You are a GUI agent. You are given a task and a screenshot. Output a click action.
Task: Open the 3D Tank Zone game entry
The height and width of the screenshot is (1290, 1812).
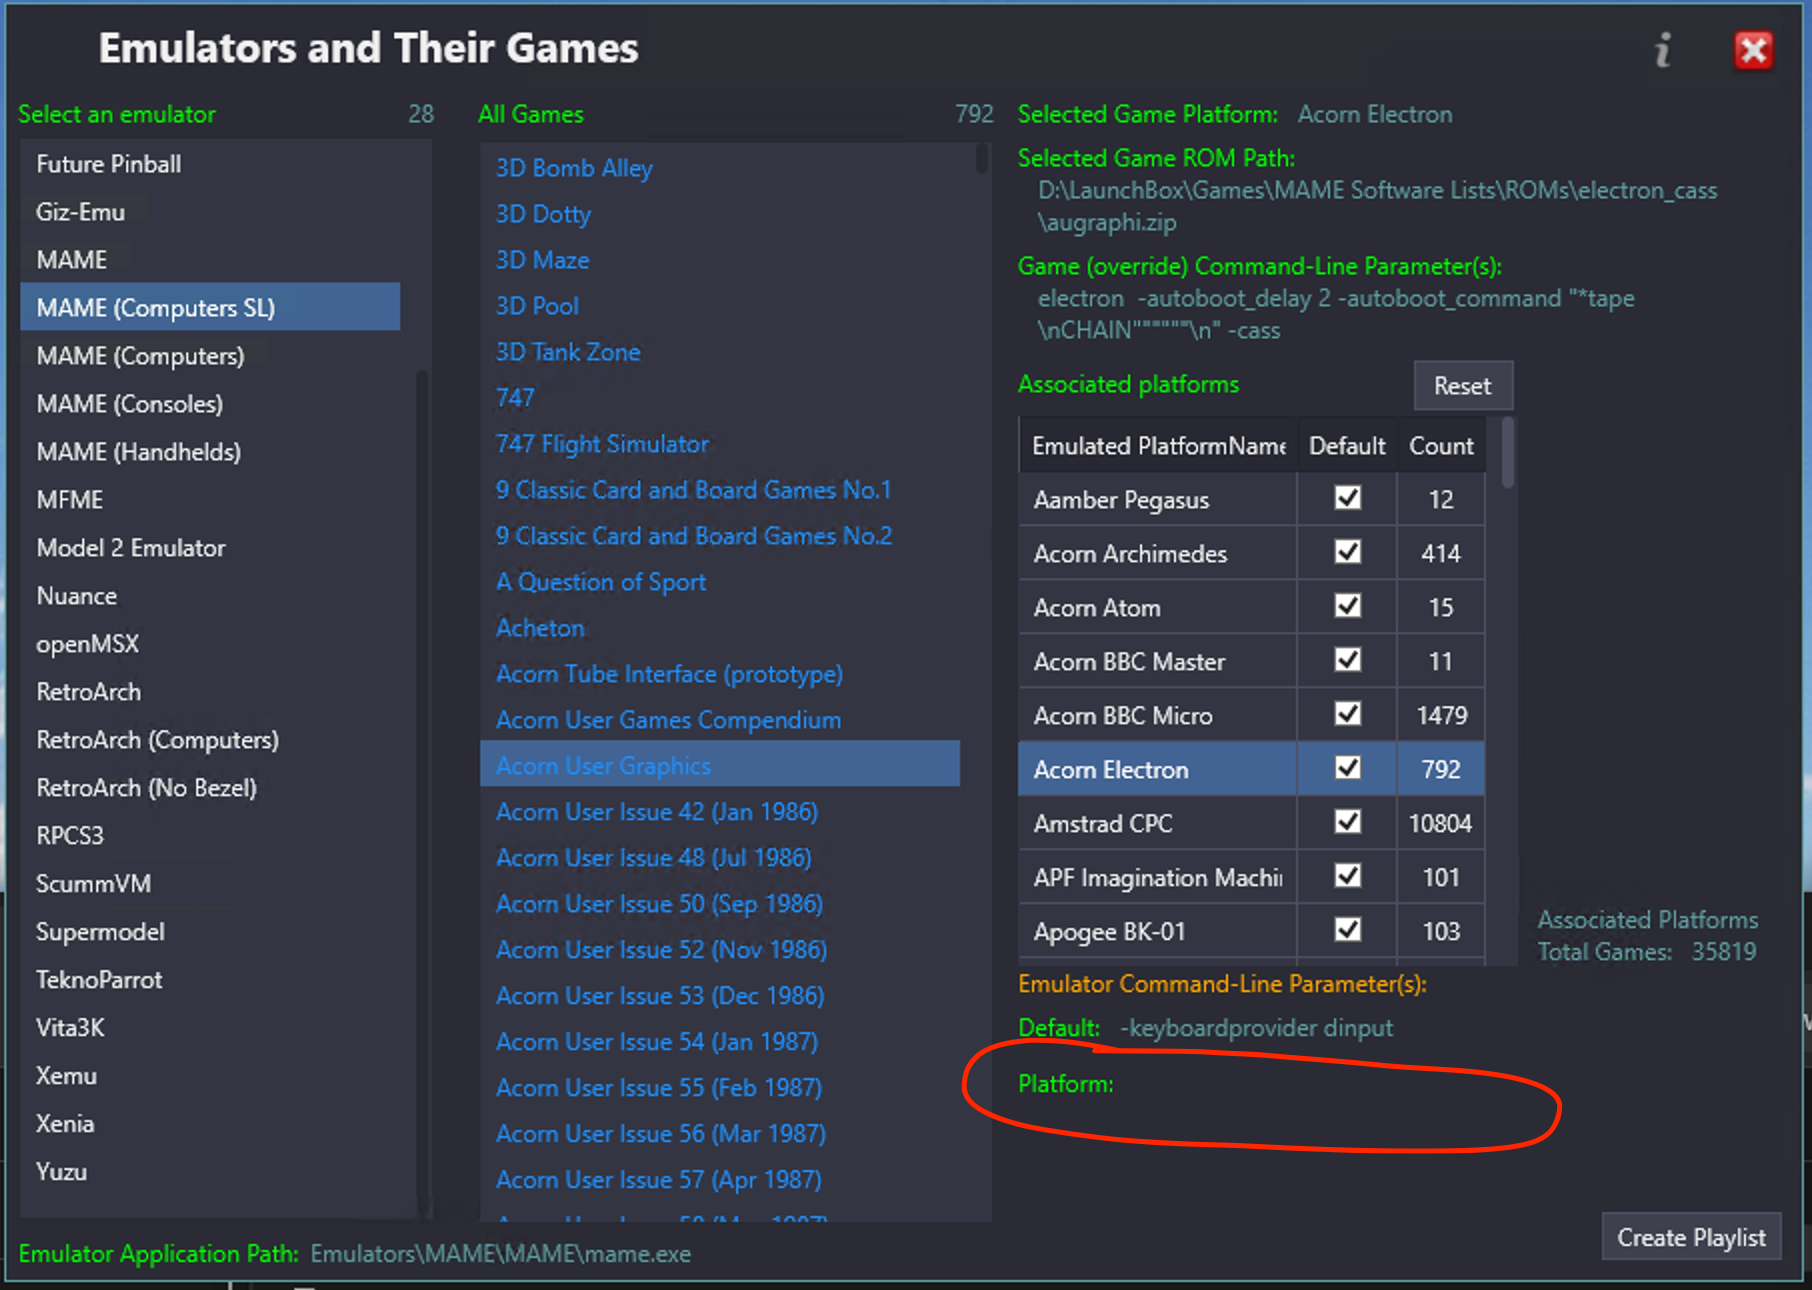tap(568, 352)
